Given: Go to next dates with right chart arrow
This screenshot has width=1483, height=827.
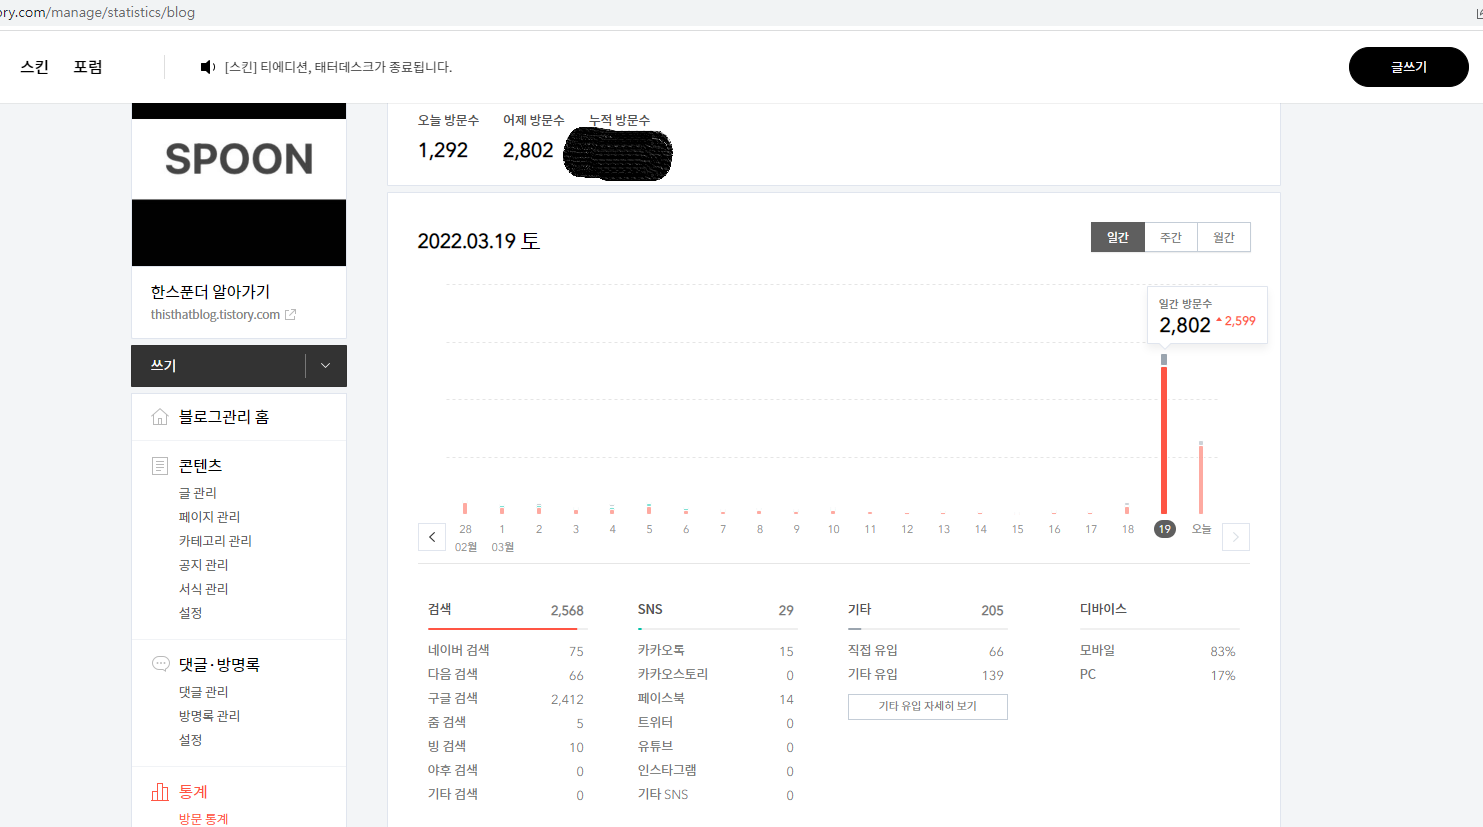Looking at the screenshot, I should tap(1236, 537).
